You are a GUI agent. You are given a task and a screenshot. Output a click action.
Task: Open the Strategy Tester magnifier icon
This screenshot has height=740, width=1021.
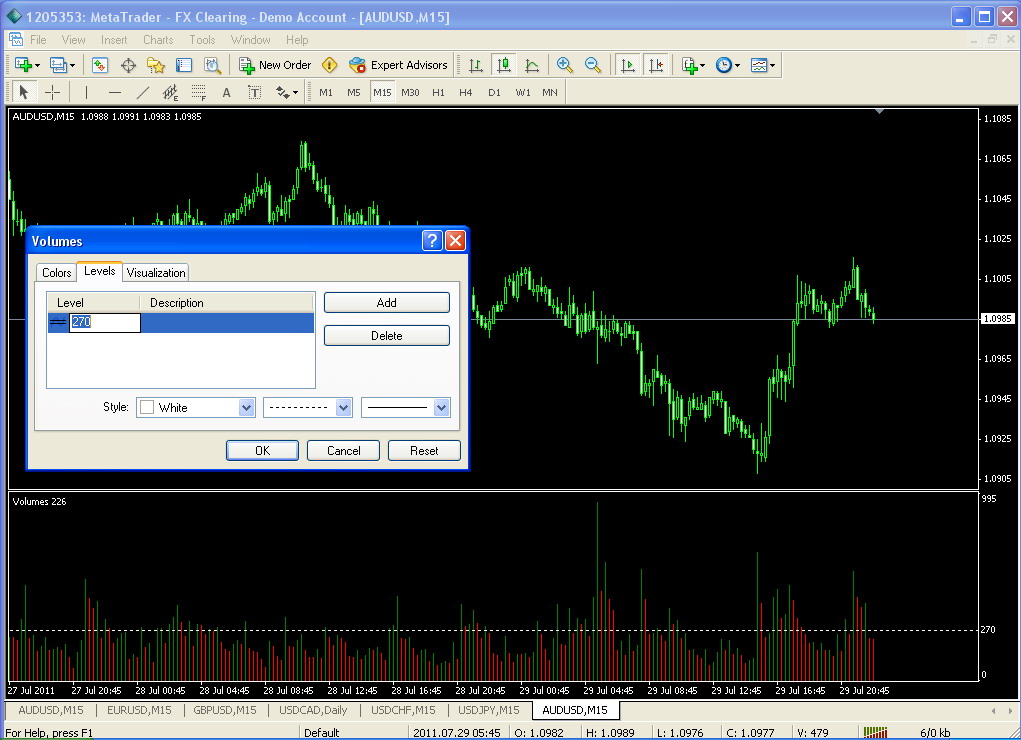pyautogui.click(x=212, y=65)
